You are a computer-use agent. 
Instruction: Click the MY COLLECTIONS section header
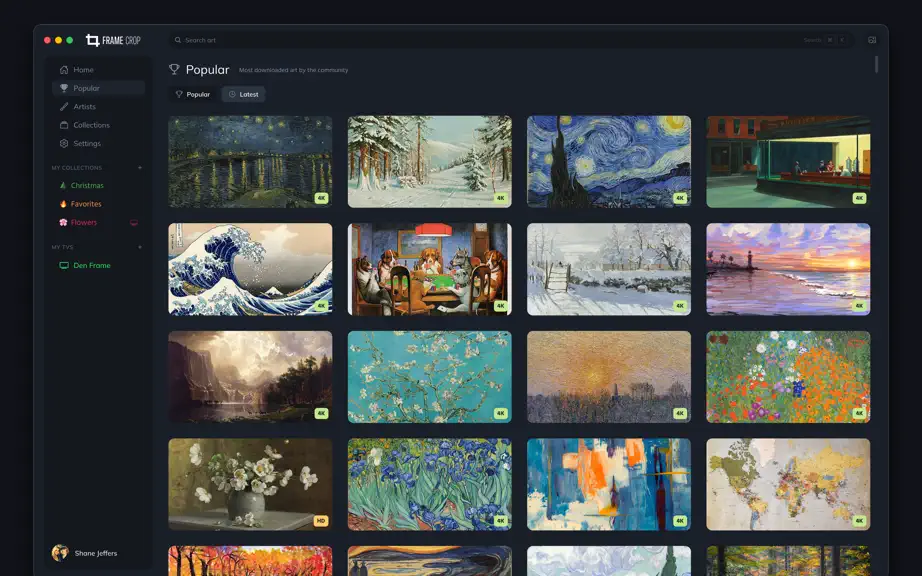pyautogui.click(x=76, y=168)
